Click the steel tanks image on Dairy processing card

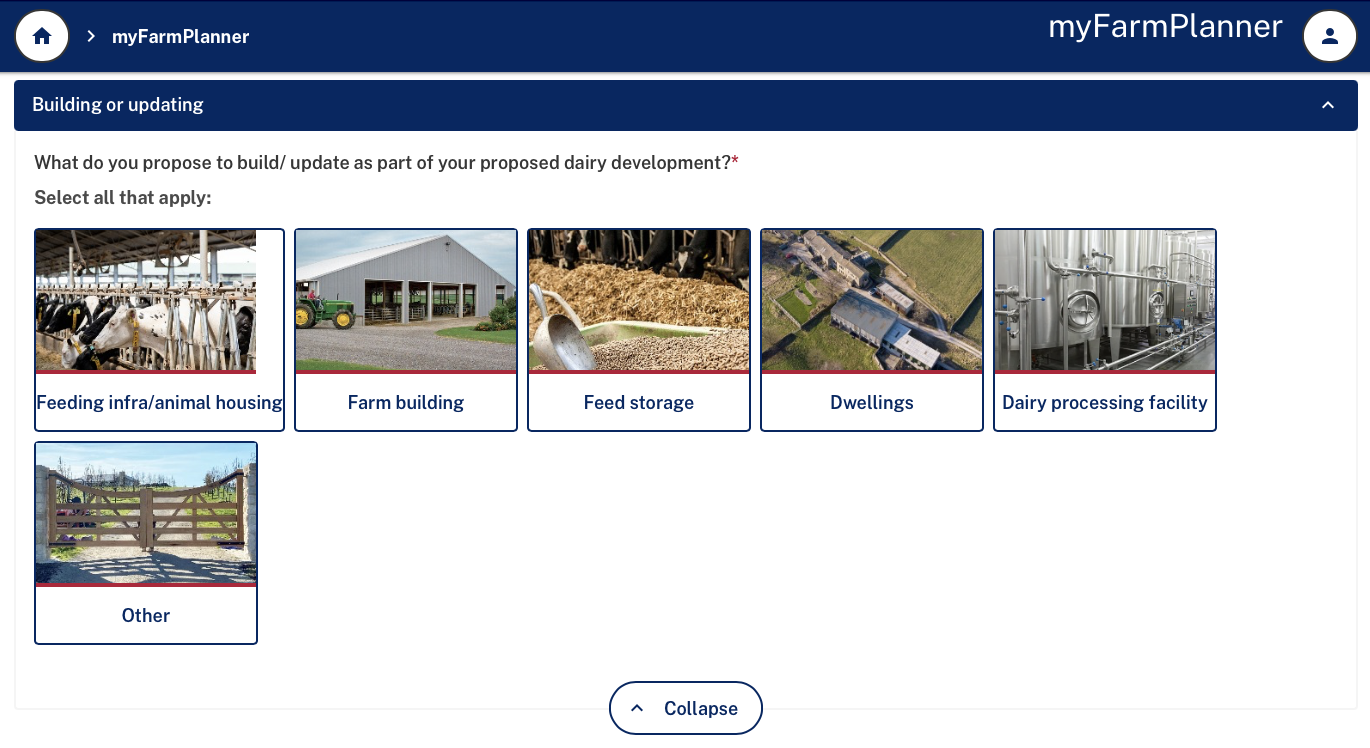pyautogui.click(x=1104, y=300)
